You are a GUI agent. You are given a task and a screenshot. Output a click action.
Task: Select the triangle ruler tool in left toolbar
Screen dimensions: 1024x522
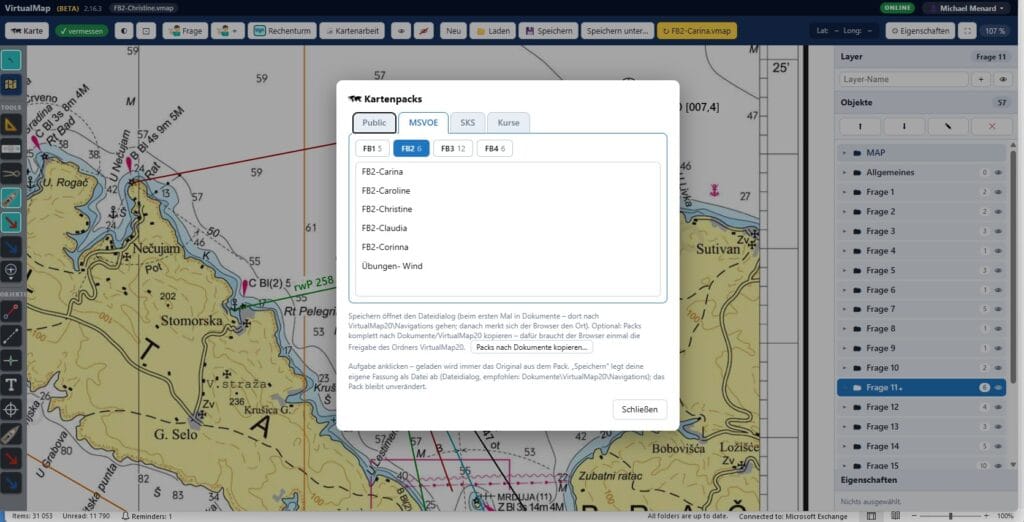pyautogui.click(x=11, y=125)
